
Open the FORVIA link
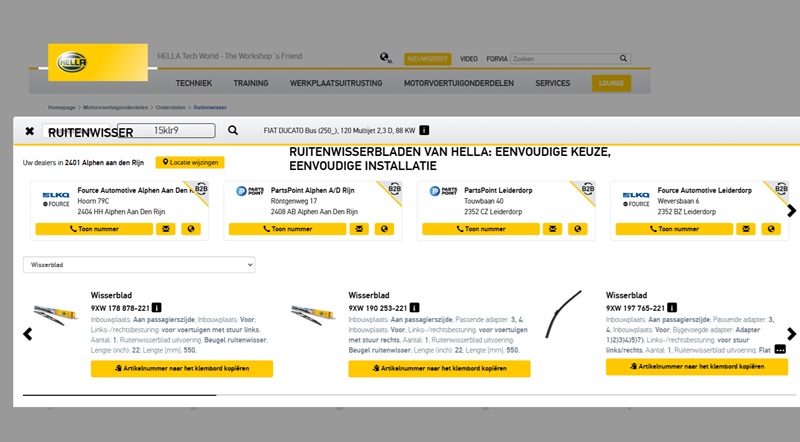[497, 59]
